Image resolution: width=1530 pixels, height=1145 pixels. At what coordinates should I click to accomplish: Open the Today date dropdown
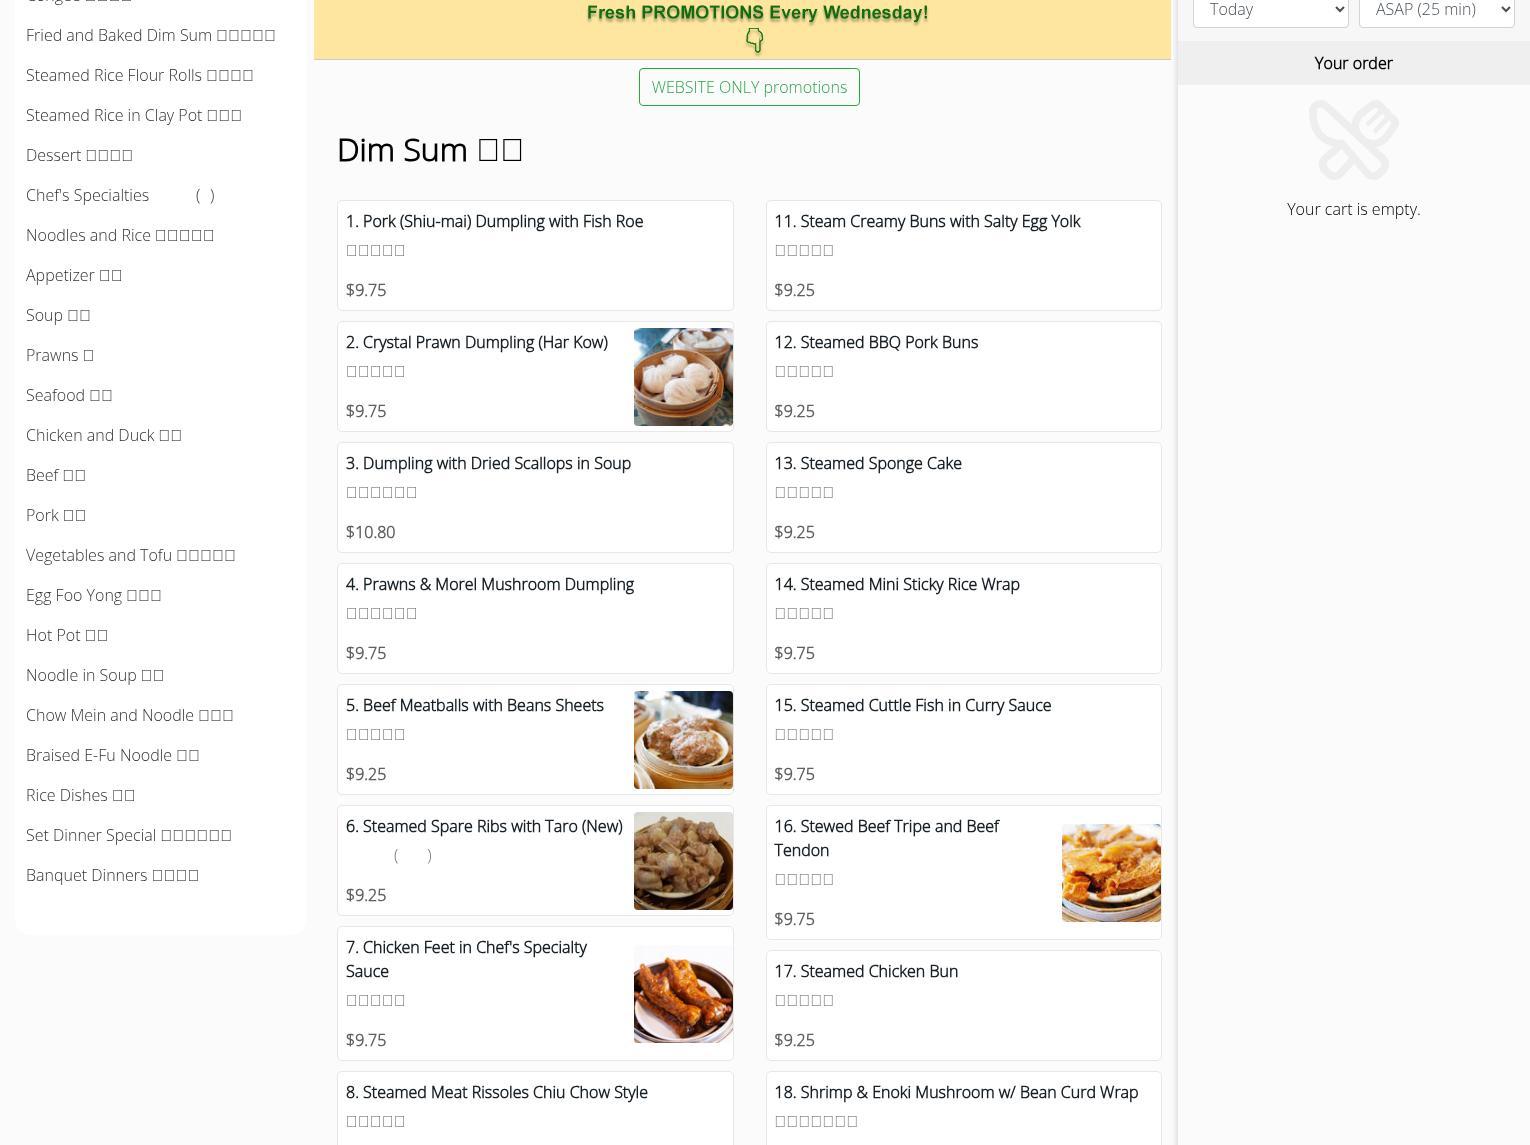pyautogui.click(x=1270, y=11)
